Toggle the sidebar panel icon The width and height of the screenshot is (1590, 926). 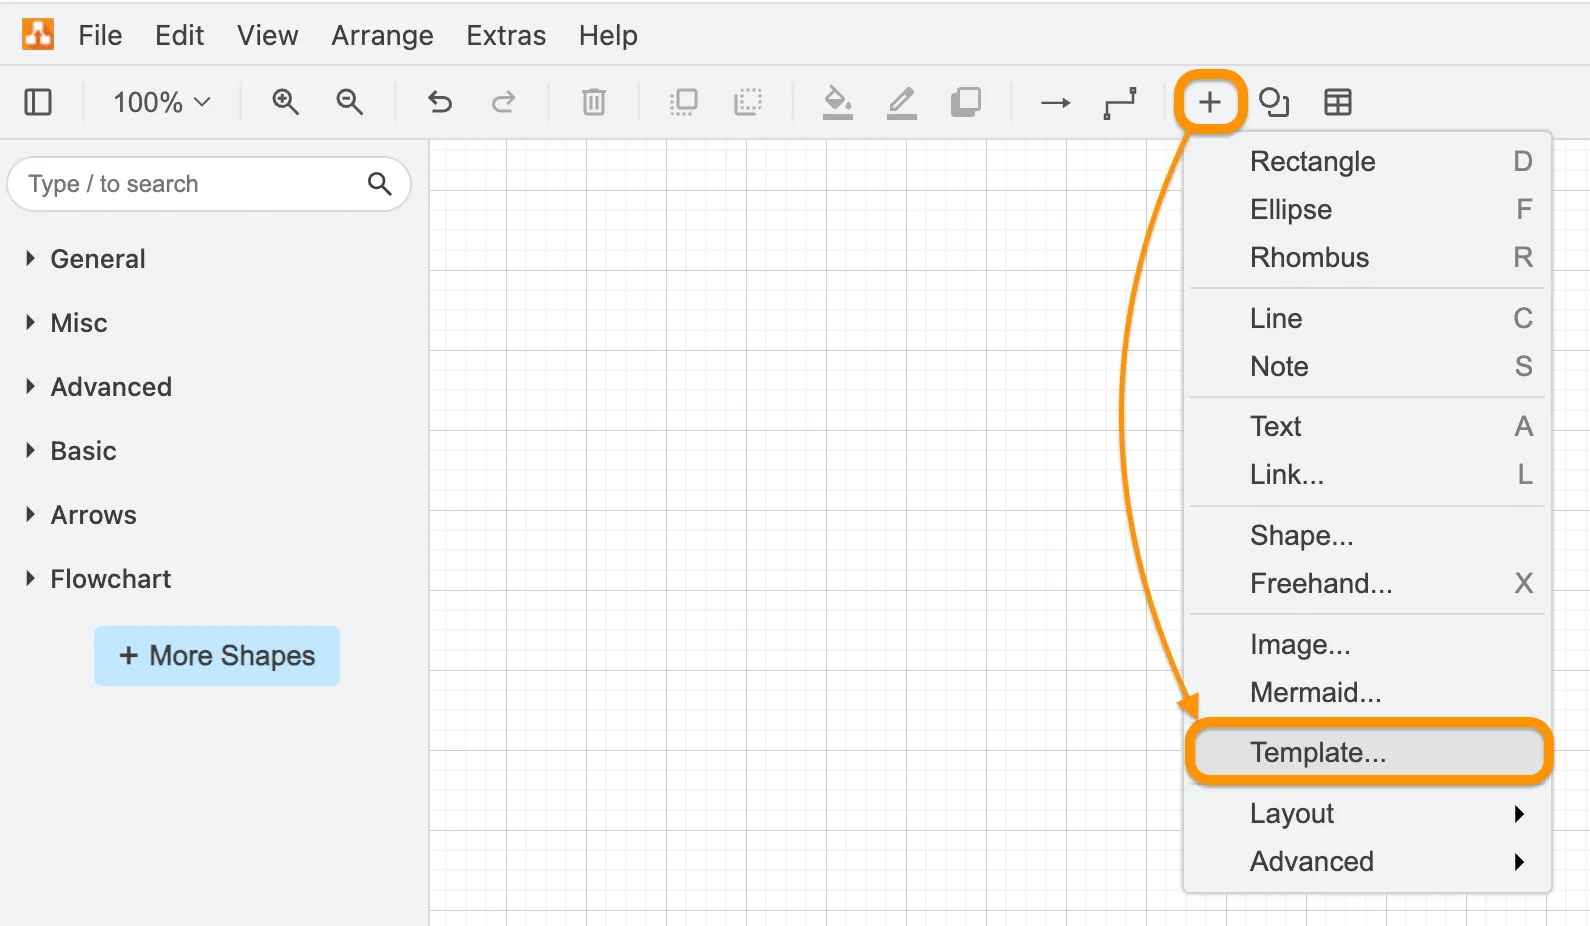pyautogui.click(x=38, y=102)
